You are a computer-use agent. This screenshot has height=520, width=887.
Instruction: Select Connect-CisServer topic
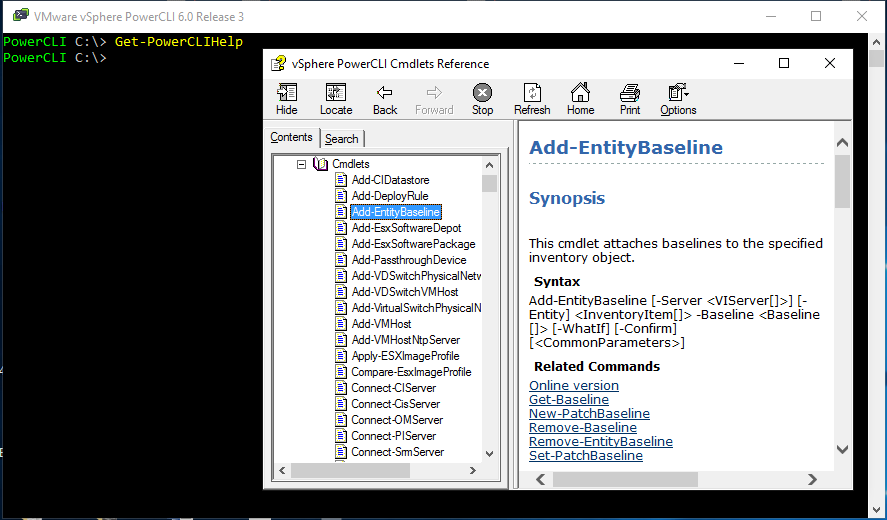point(395,403)
